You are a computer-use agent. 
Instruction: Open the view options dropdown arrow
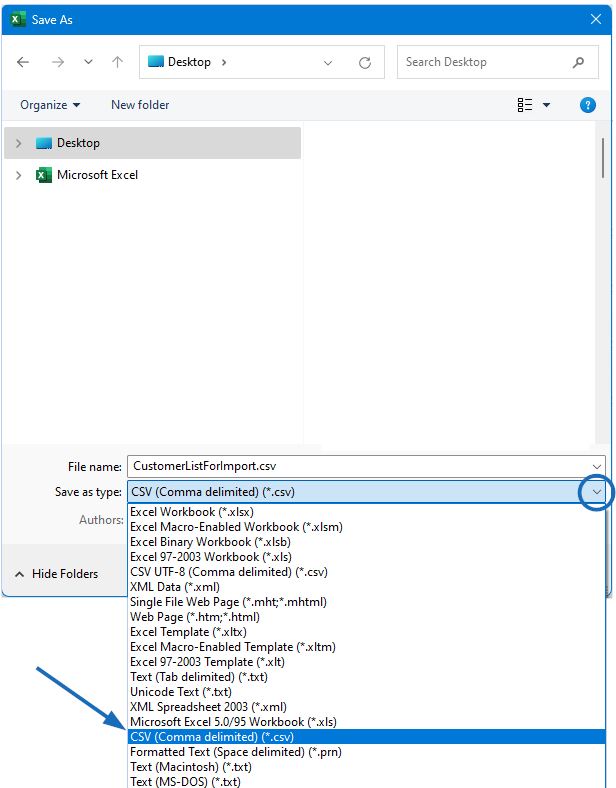tap(546, 105)
